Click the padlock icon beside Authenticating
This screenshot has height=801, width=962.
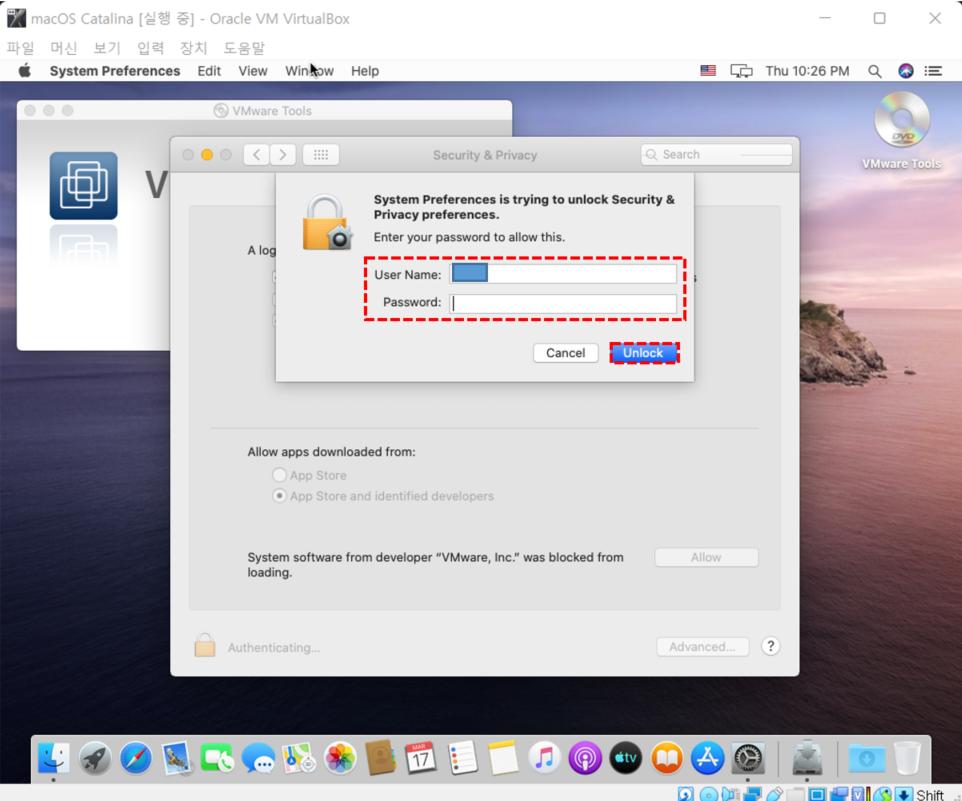[x=205, y=645]
